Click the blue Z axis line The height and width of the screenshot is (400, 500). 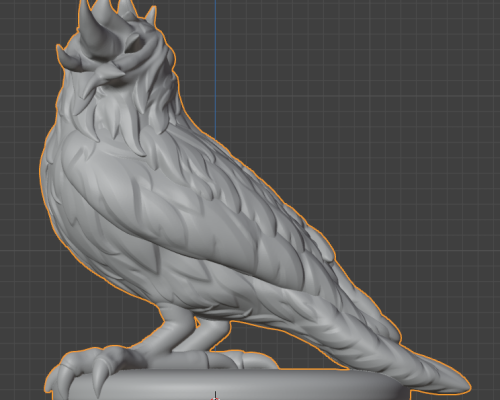215,67
